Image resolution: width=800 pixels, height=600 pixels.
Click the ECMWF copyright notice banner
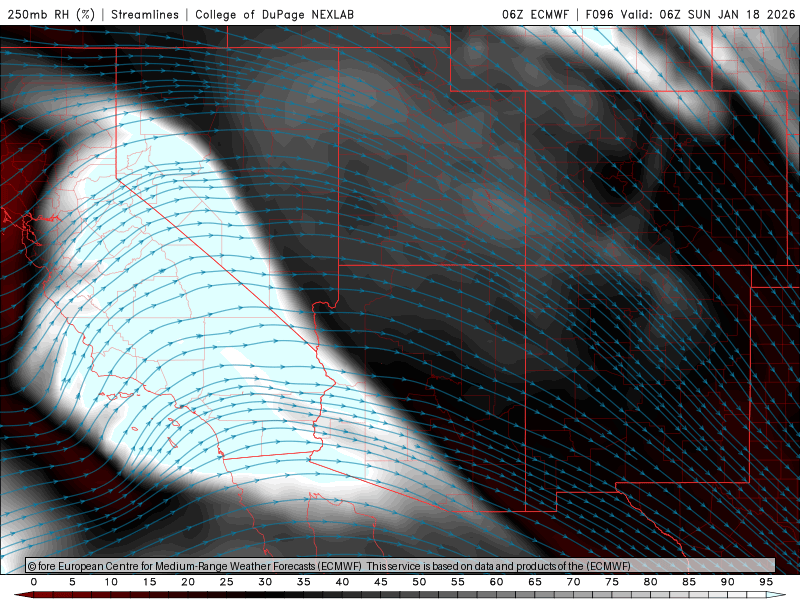point(400,566)
